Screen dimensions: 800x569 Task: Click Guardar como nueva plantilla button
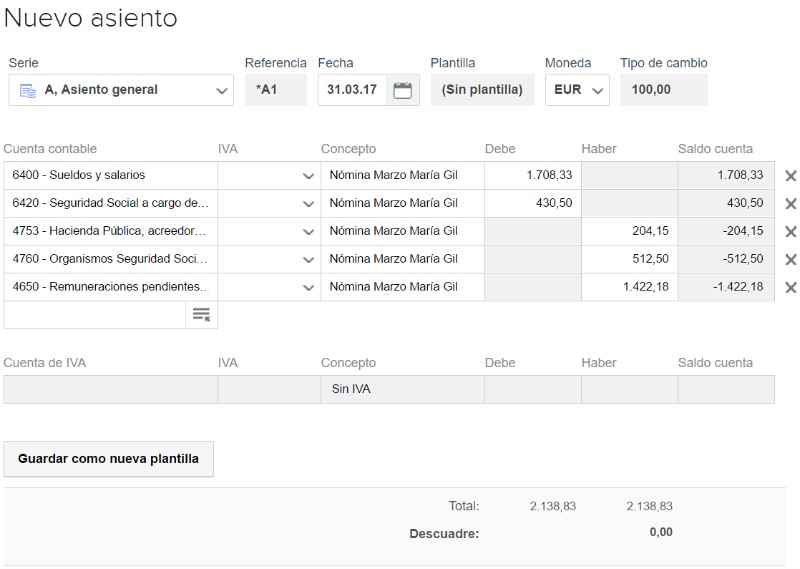pos(108,459)
